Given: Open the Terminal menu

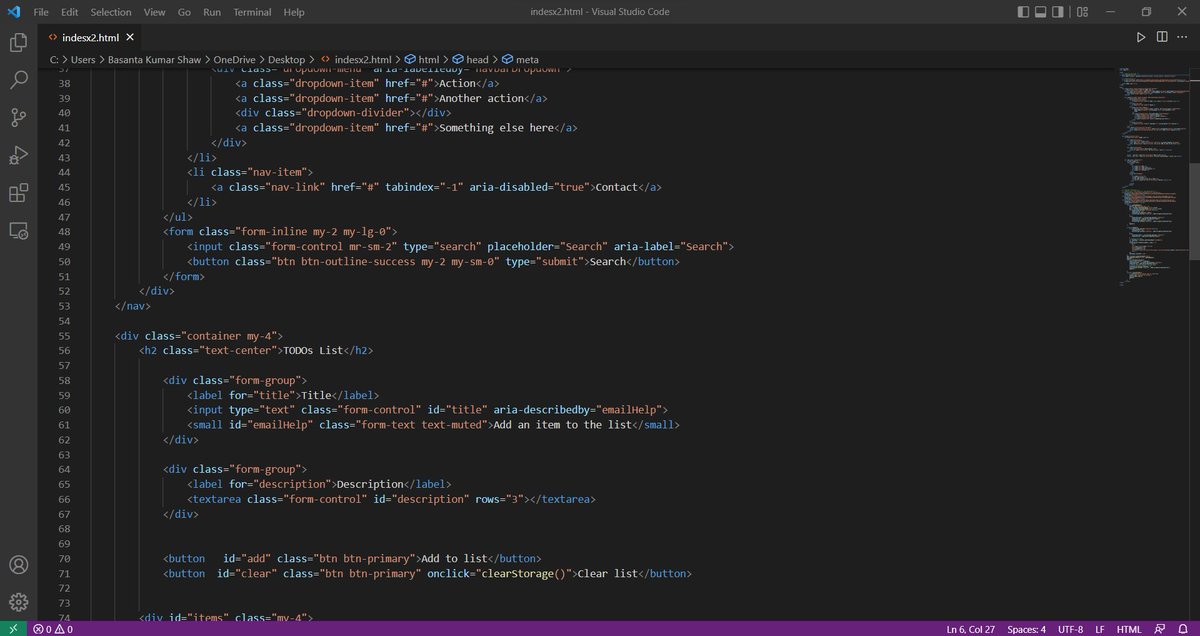Looking at the screenshot, I should point(252,12).
